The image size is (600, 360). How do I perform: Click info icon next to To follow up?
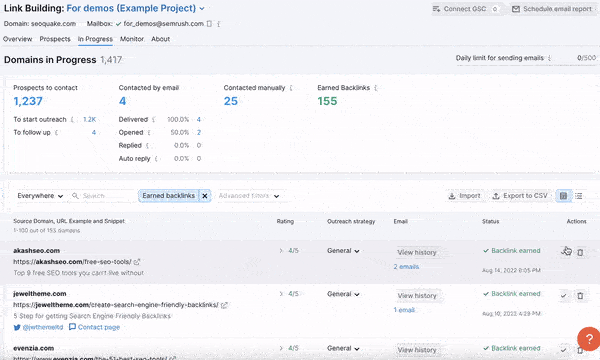(x=56, y=133)
